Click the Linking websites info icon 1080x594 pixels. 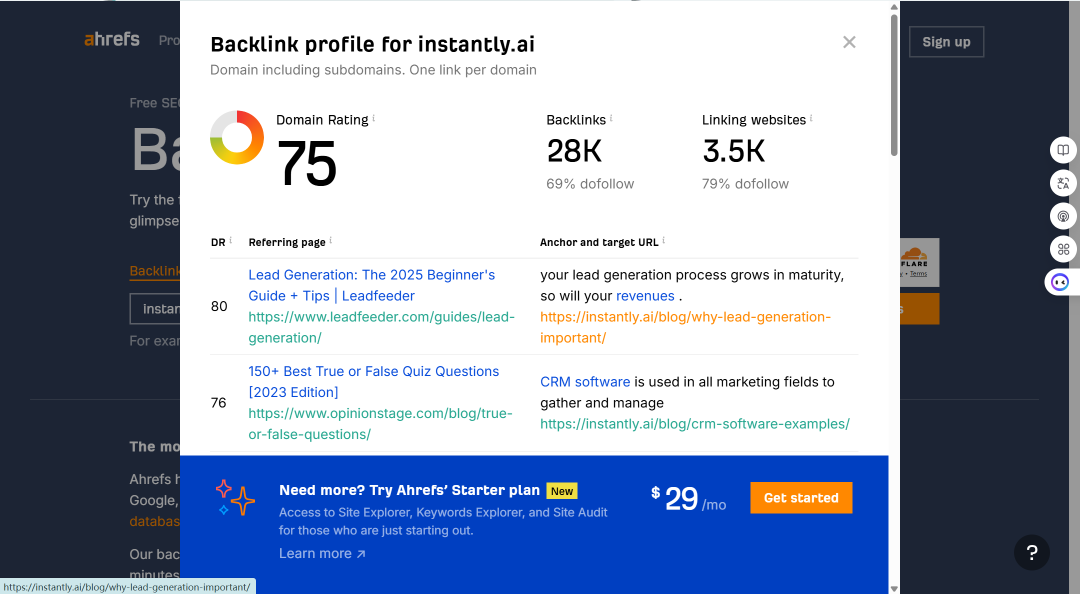tap(811, 118)
